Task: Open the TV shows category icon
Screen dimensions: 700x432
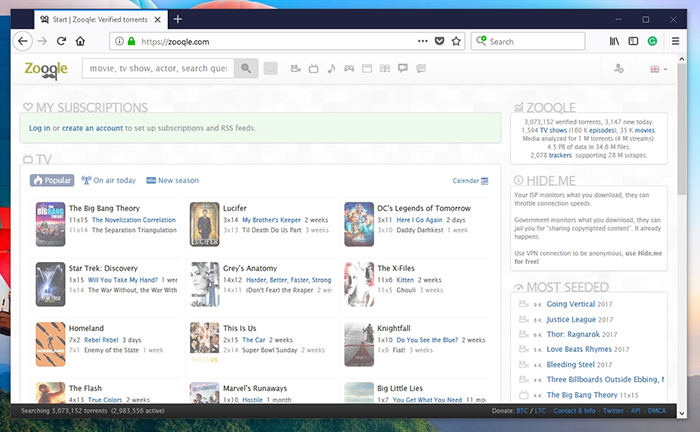Action: pyautogui.click(x=313, y=69)
